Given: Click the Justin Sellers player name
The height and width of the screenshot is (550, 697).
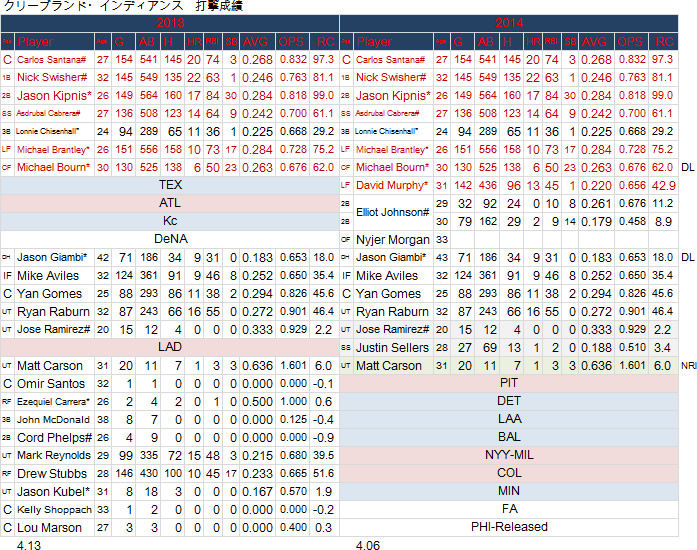Looking at the screenshot, I should (x=392, y=347).
